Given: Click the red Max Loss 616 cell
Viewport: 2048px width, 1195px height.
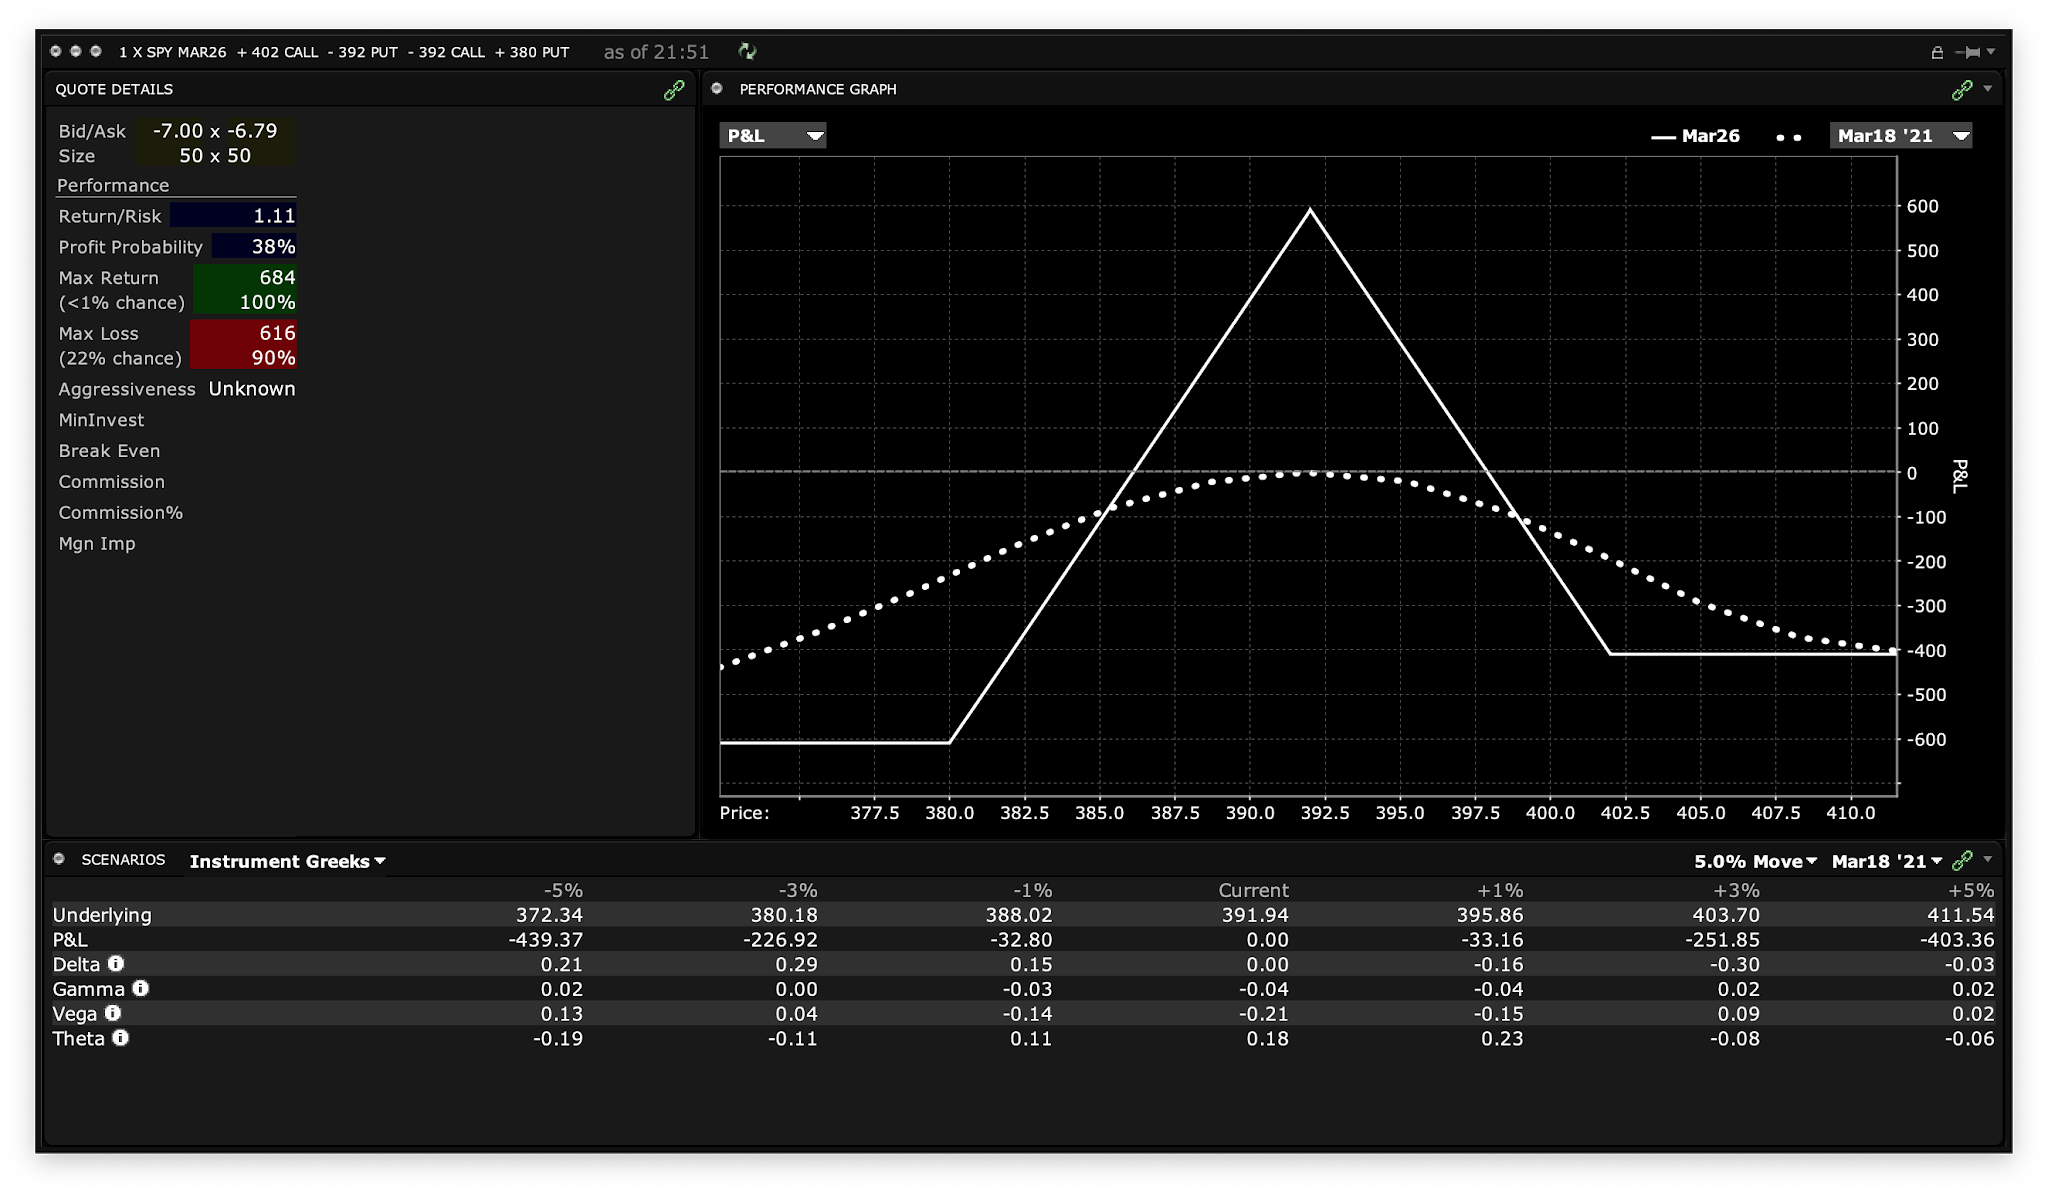Looking at the screenshot, I should pyautogui.click(x=243, y=345).
